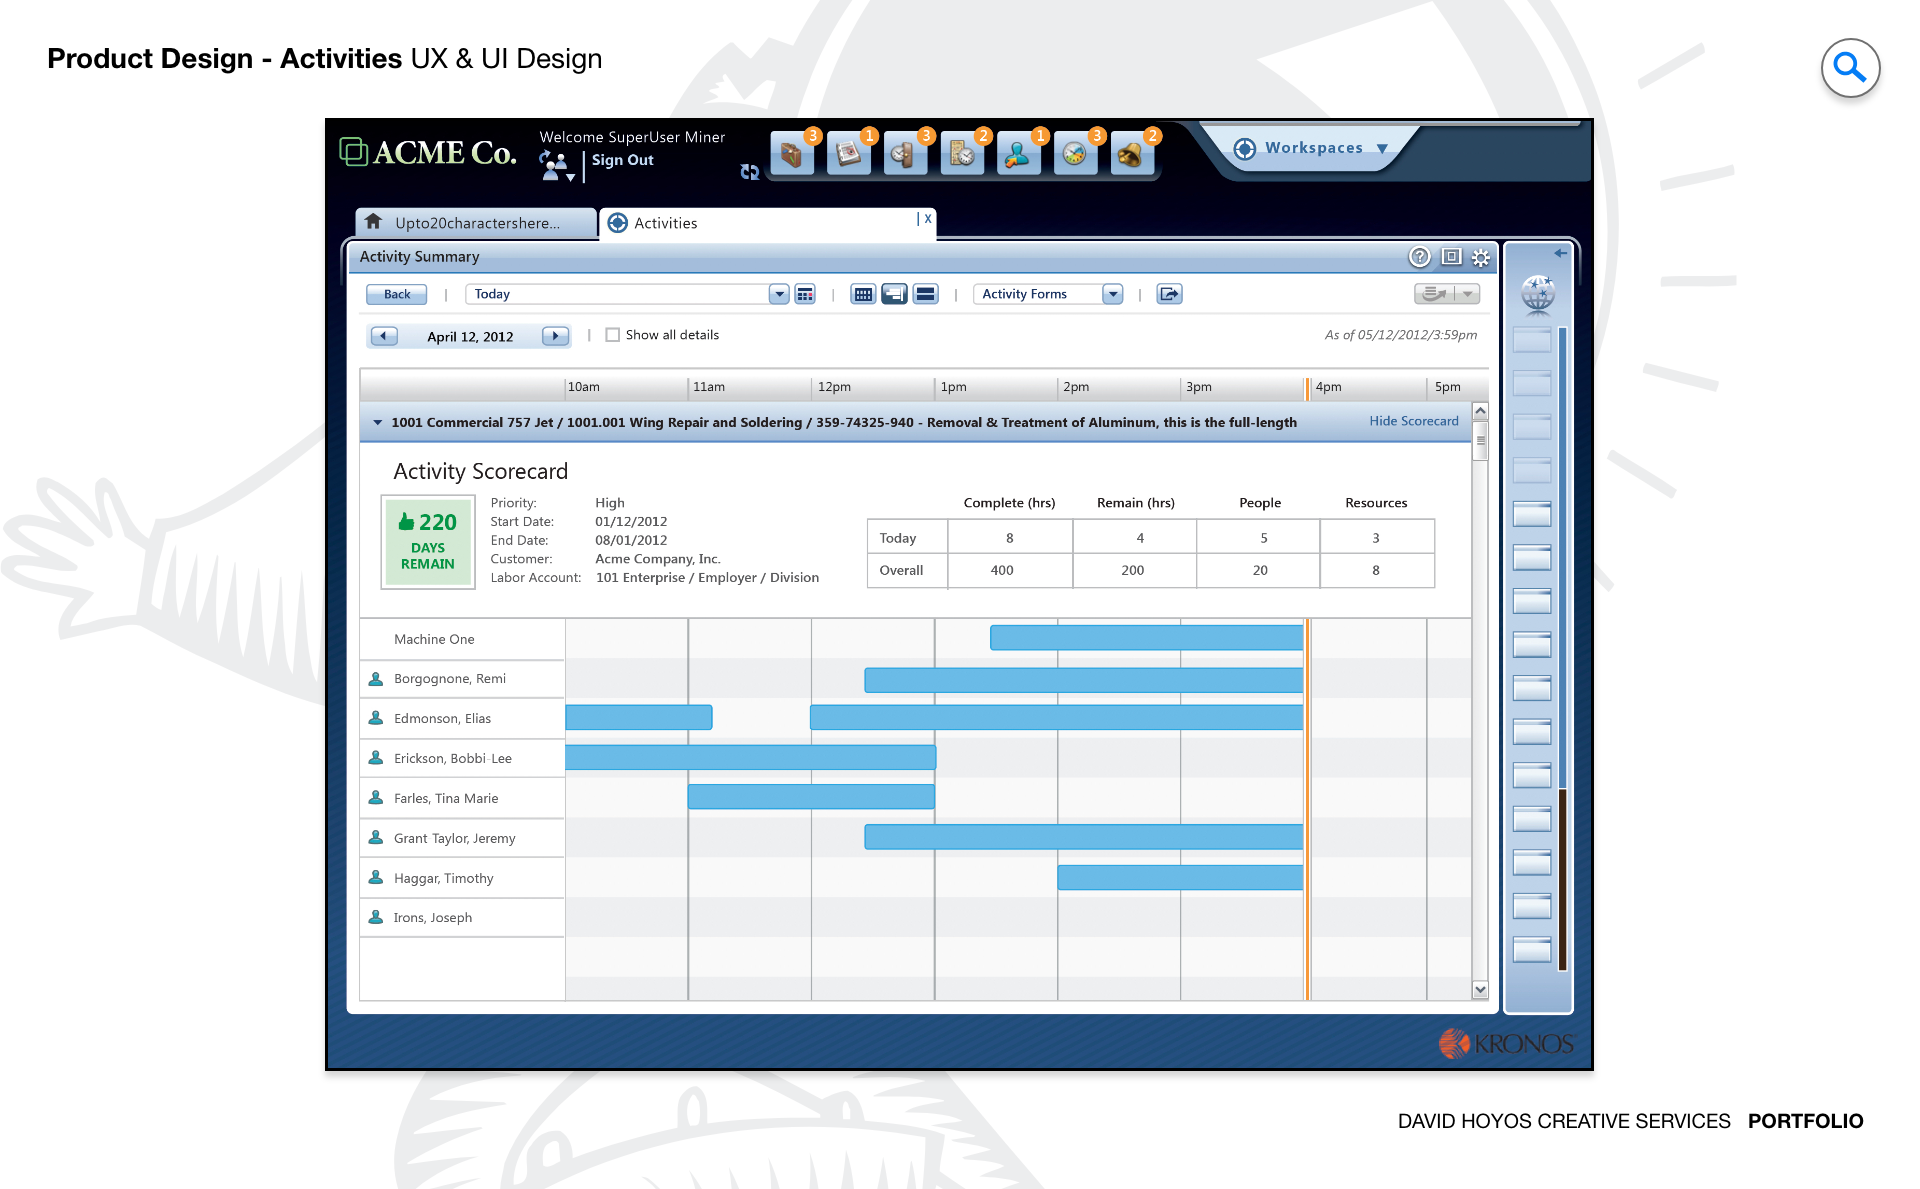This screenshot has width=1920, height=1189.
Task: Open the schedule-with-clock icon in top bar
Action: click(x=963, y=155)
